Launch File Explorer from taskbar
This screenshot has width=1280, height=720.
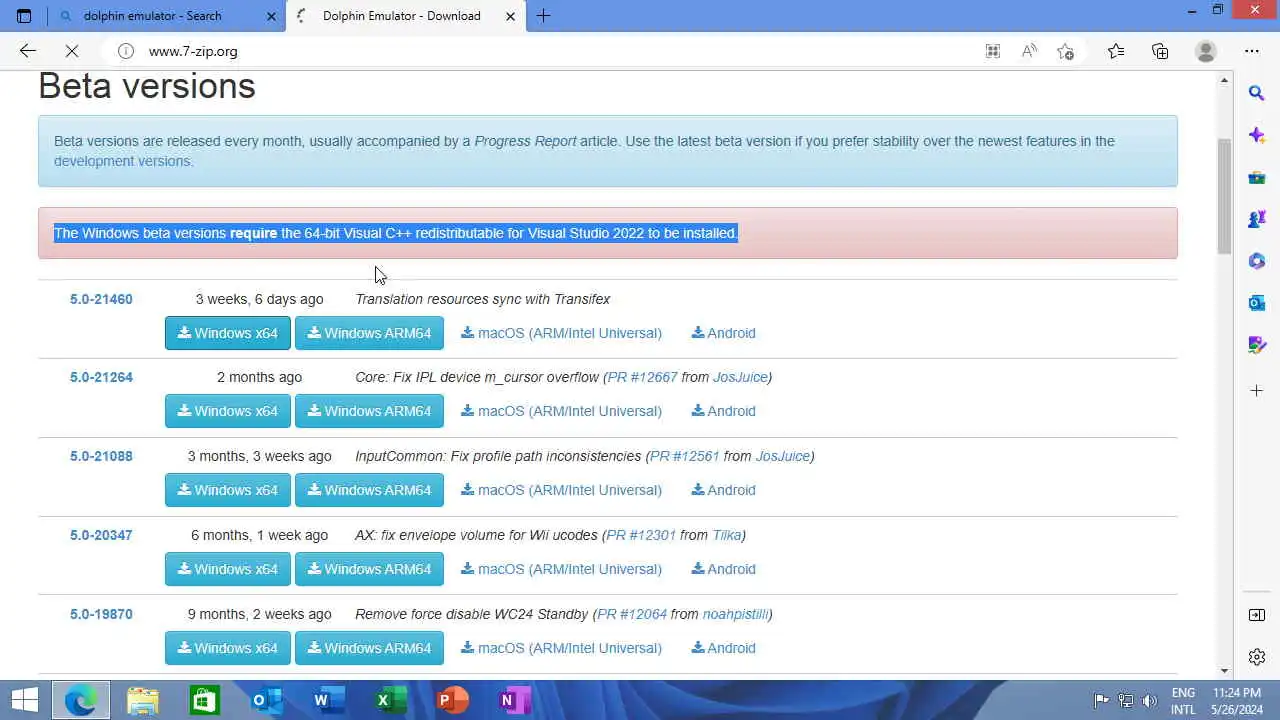coord(143,700)
